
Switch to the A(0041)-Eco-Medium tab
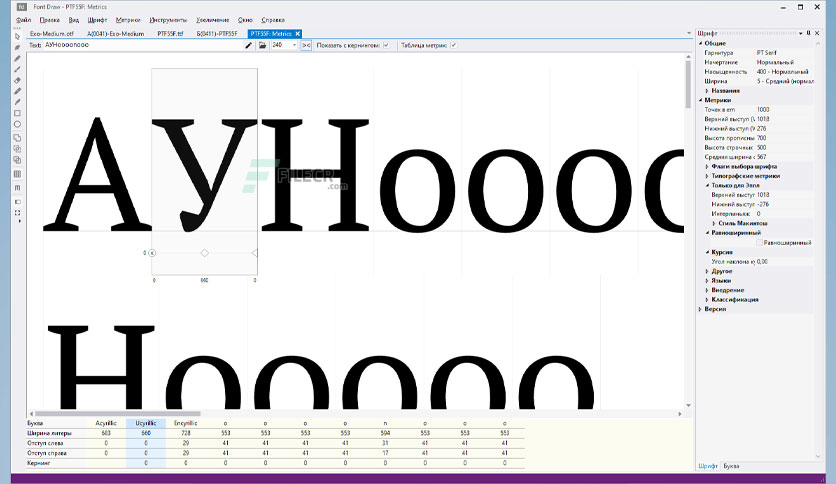click(116, 34)
